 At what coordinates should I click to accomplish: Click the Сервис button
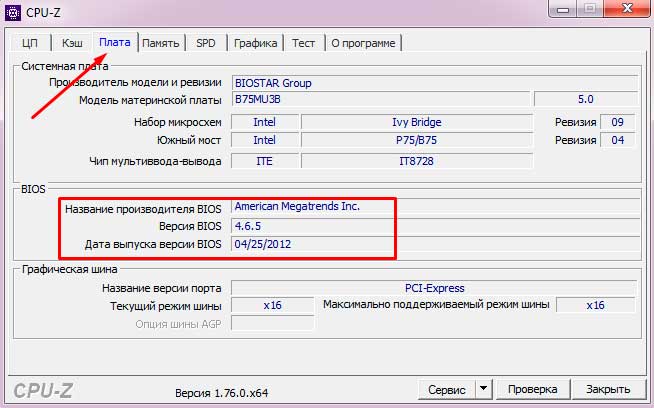point(447,390)
